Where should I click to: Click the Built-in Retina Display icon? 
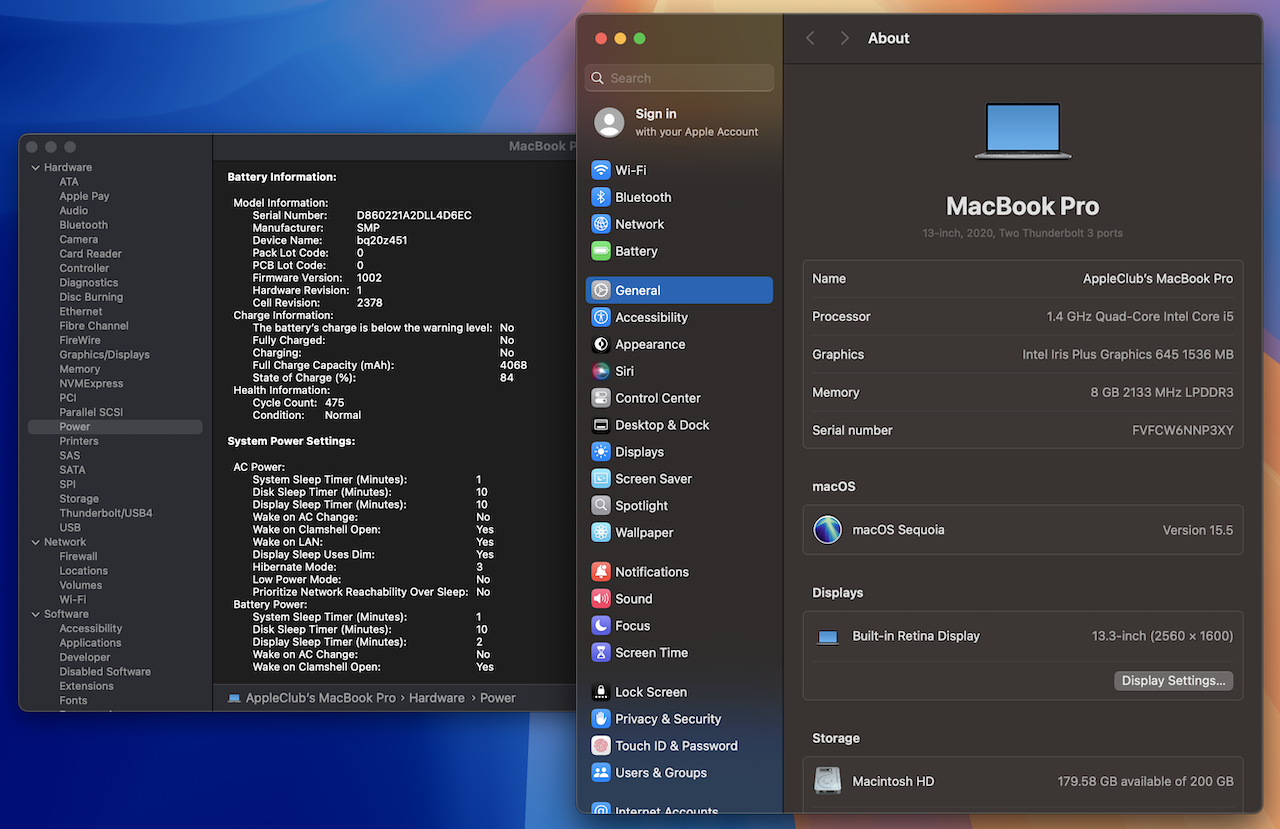click(x=828, y=637)
